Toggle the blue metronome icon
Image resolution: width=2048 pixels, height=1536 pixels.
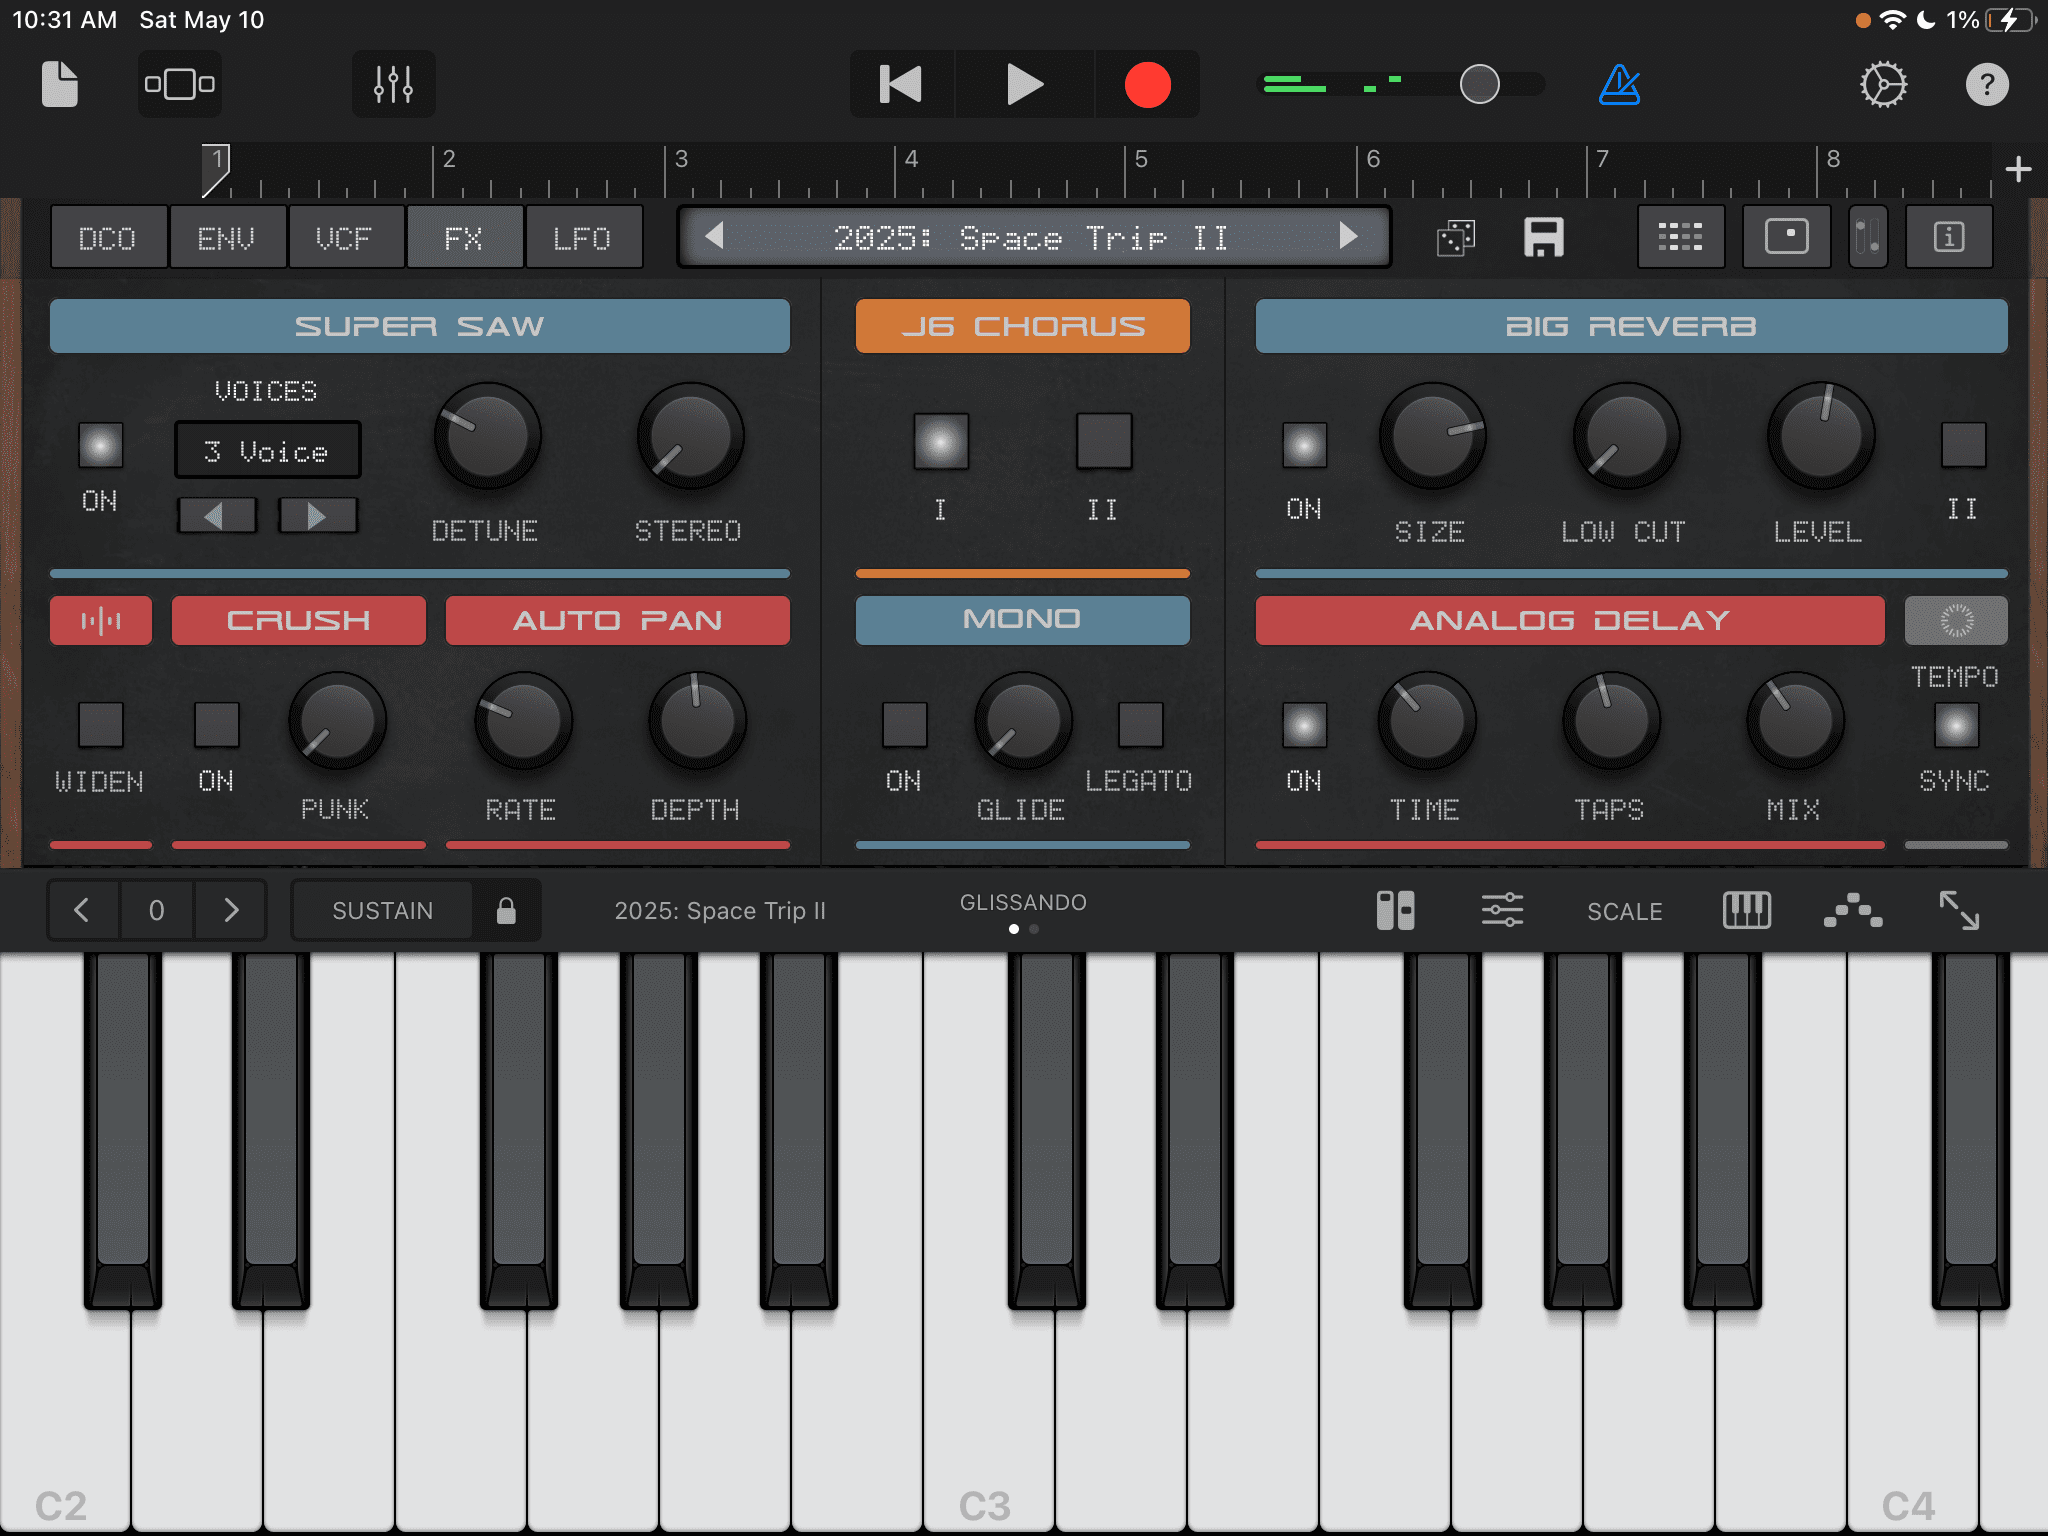click(1619, 84)
